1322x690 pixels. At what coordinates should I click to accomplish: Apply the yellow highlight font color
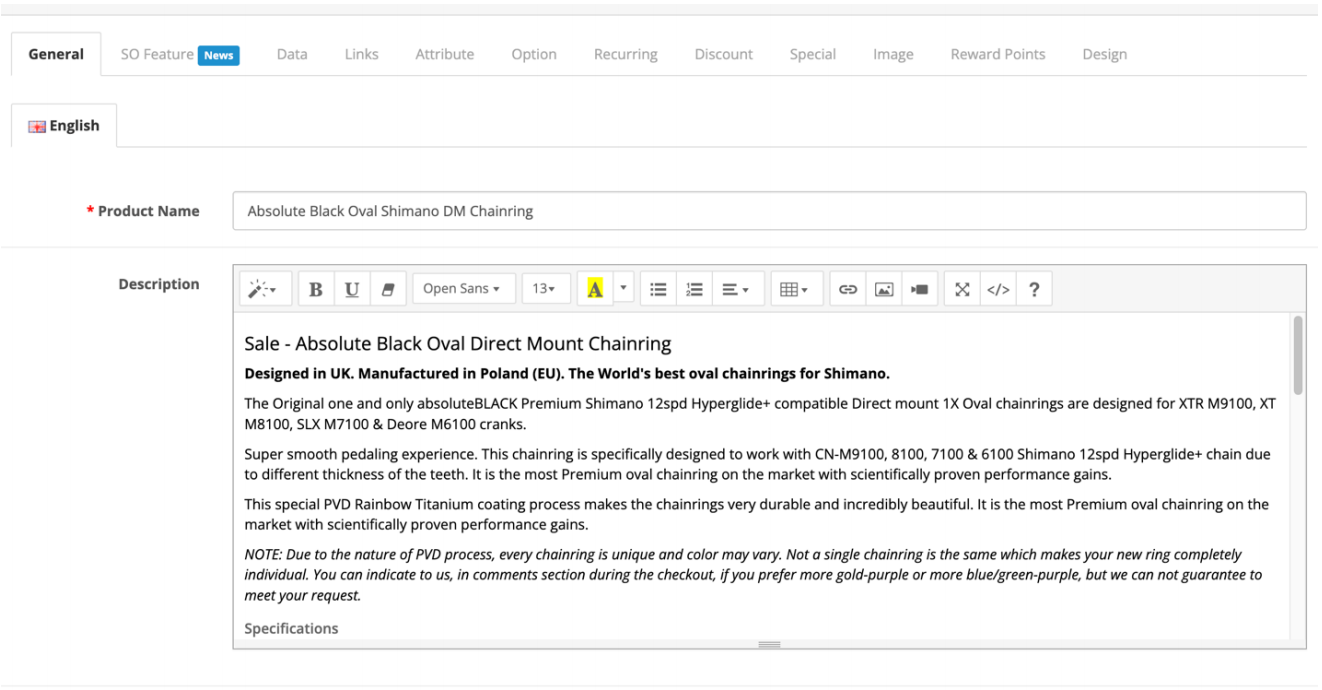click(x=595, y=289)
